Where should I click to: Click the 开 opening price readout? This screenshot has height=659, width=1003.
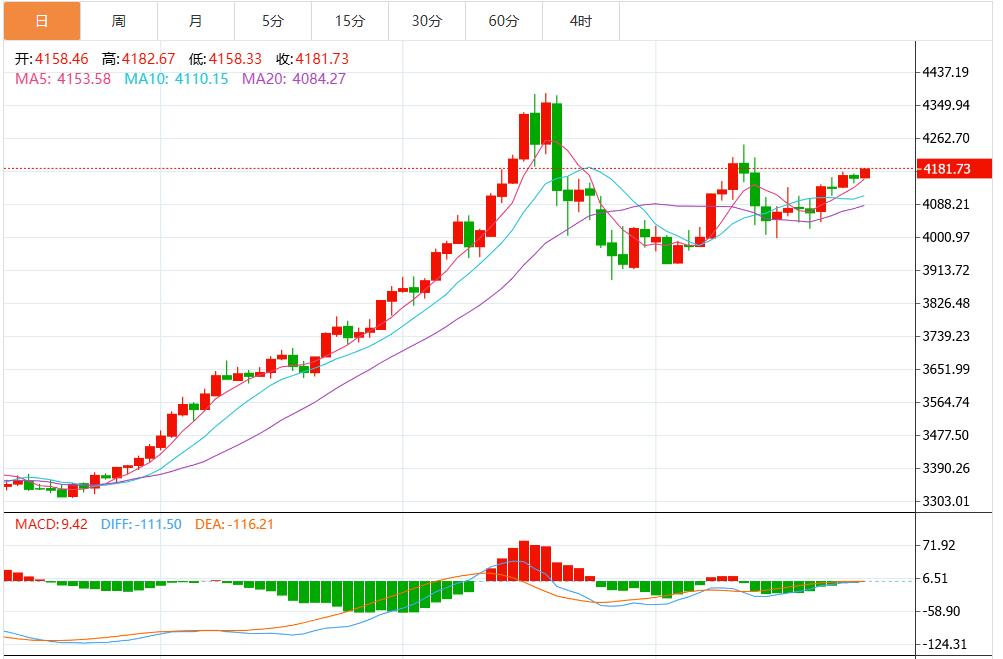[51, 59]
